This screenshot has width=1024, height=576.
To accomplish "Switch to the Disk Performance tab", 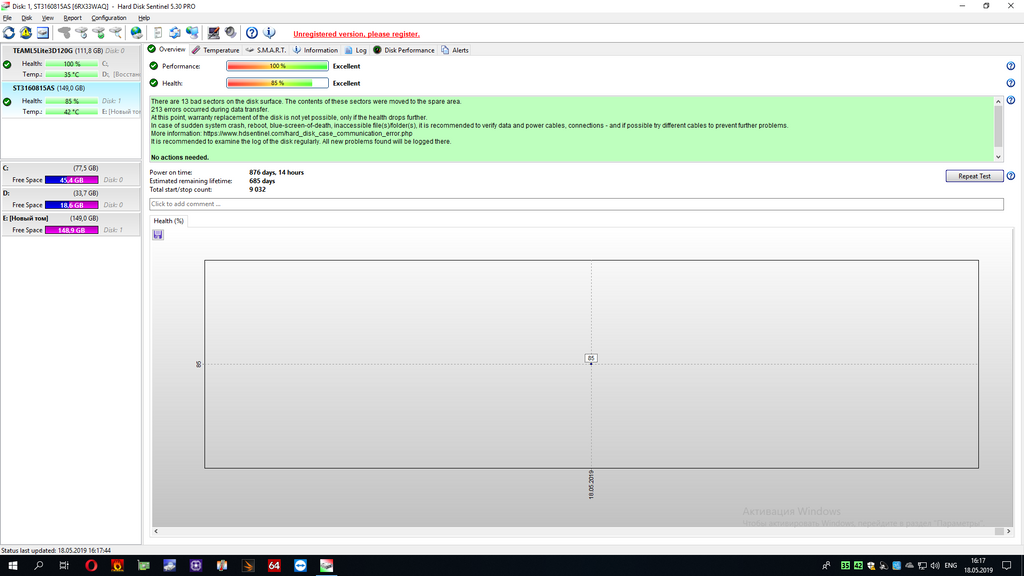I will tap(404, 50).
